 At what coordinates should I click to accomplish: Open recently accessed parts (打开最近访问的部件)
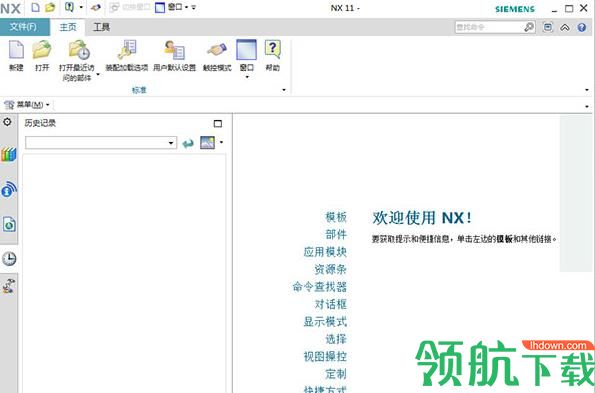(x=79, y=50)
